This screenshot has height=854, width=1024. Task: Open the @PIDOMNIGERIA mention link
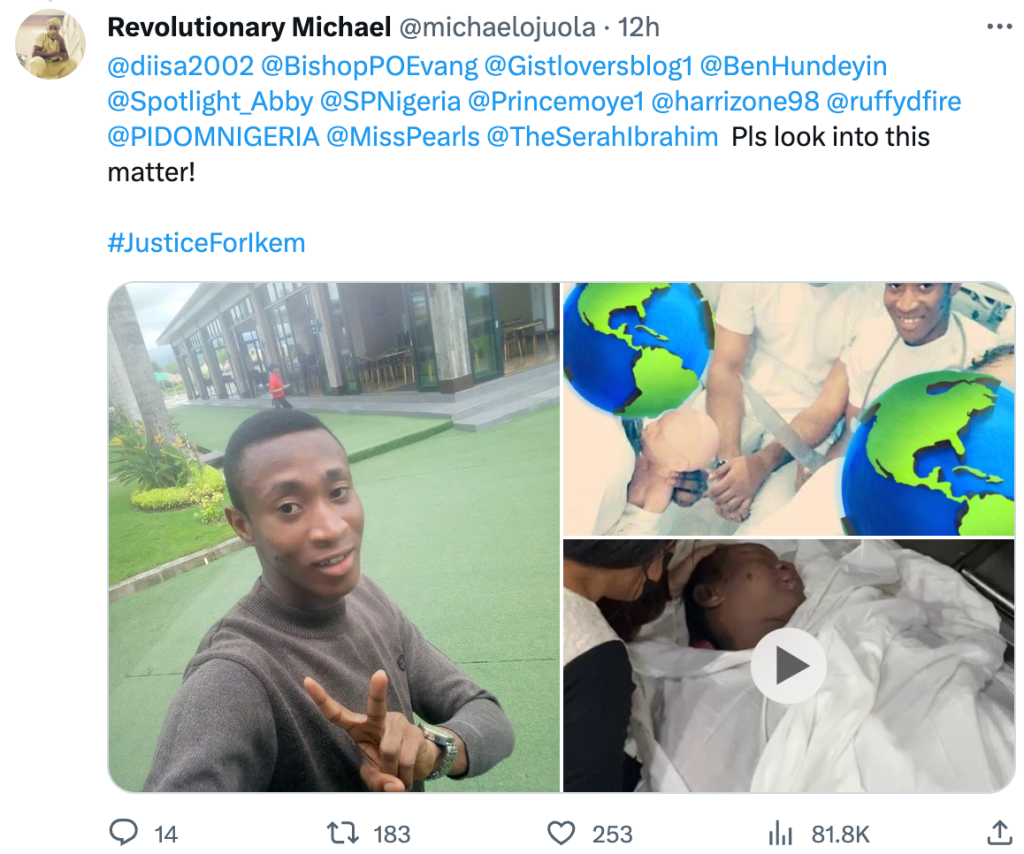[213, 136]
